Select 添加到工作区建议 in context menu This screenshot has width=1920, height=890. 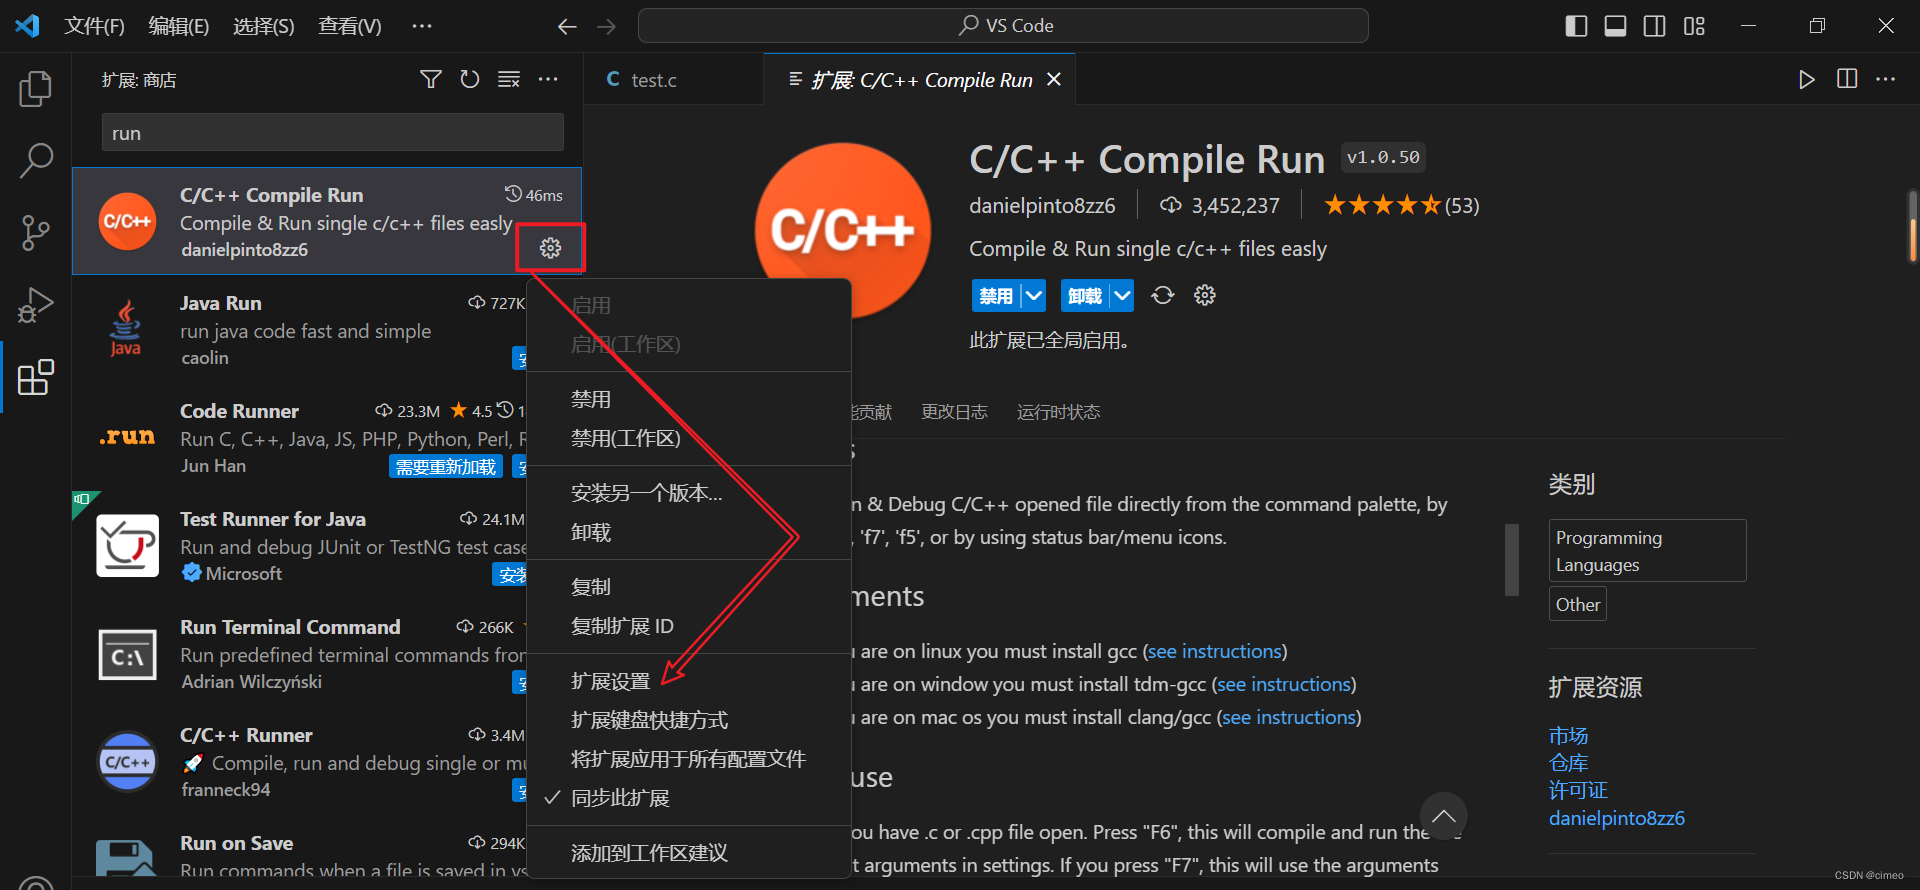688,853
